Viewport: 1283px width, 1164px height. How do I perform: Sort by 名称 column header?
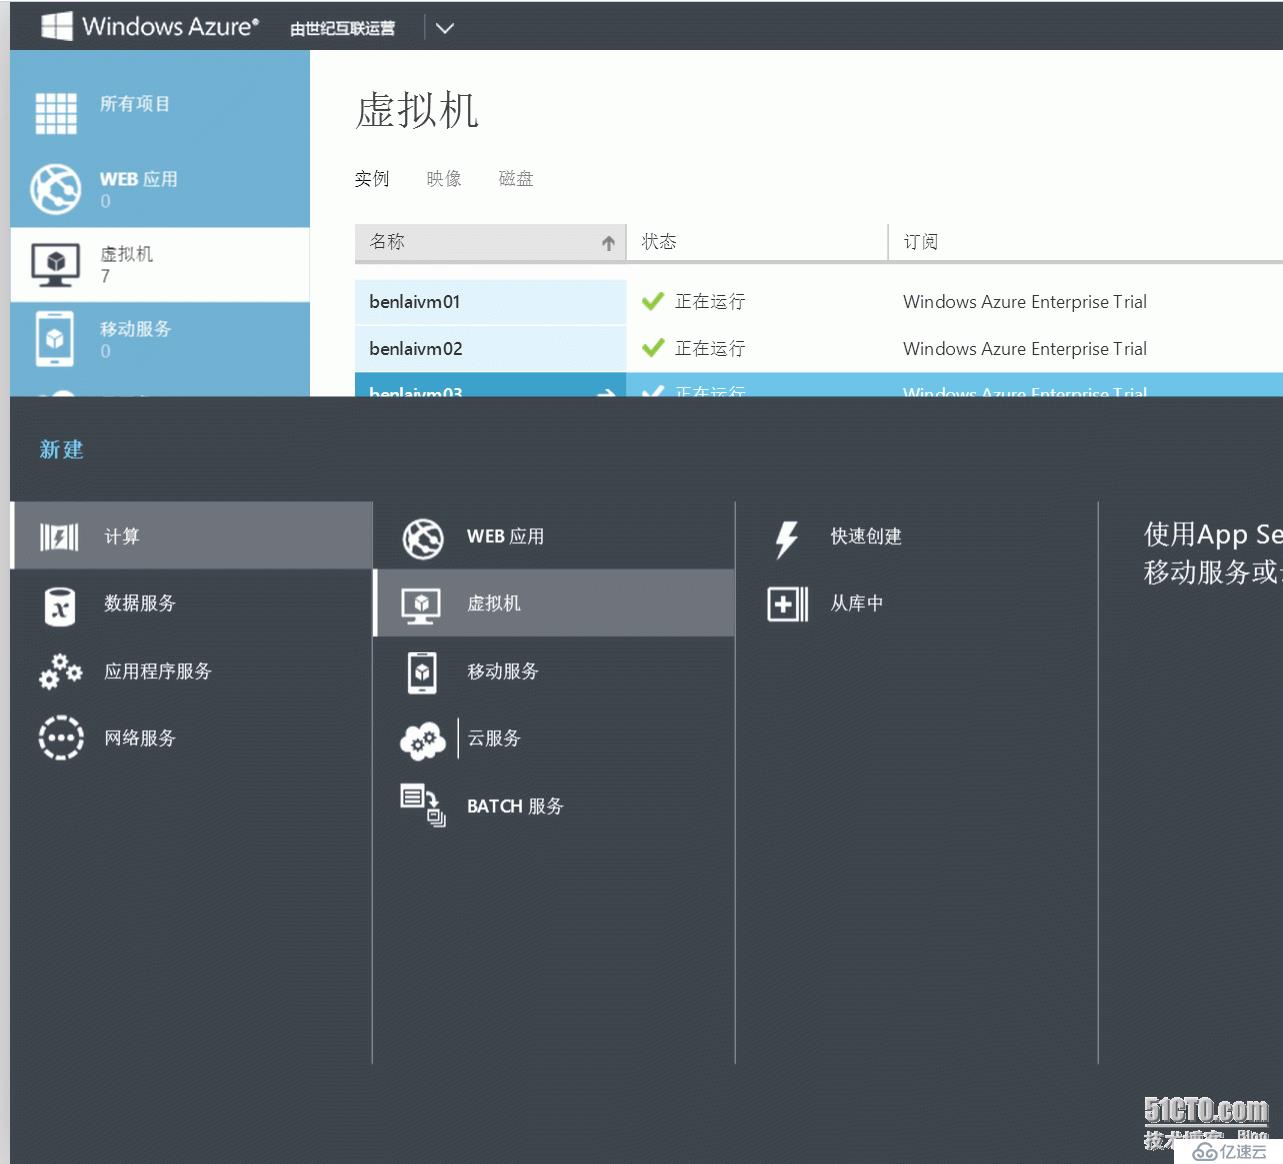pos(490,242)
